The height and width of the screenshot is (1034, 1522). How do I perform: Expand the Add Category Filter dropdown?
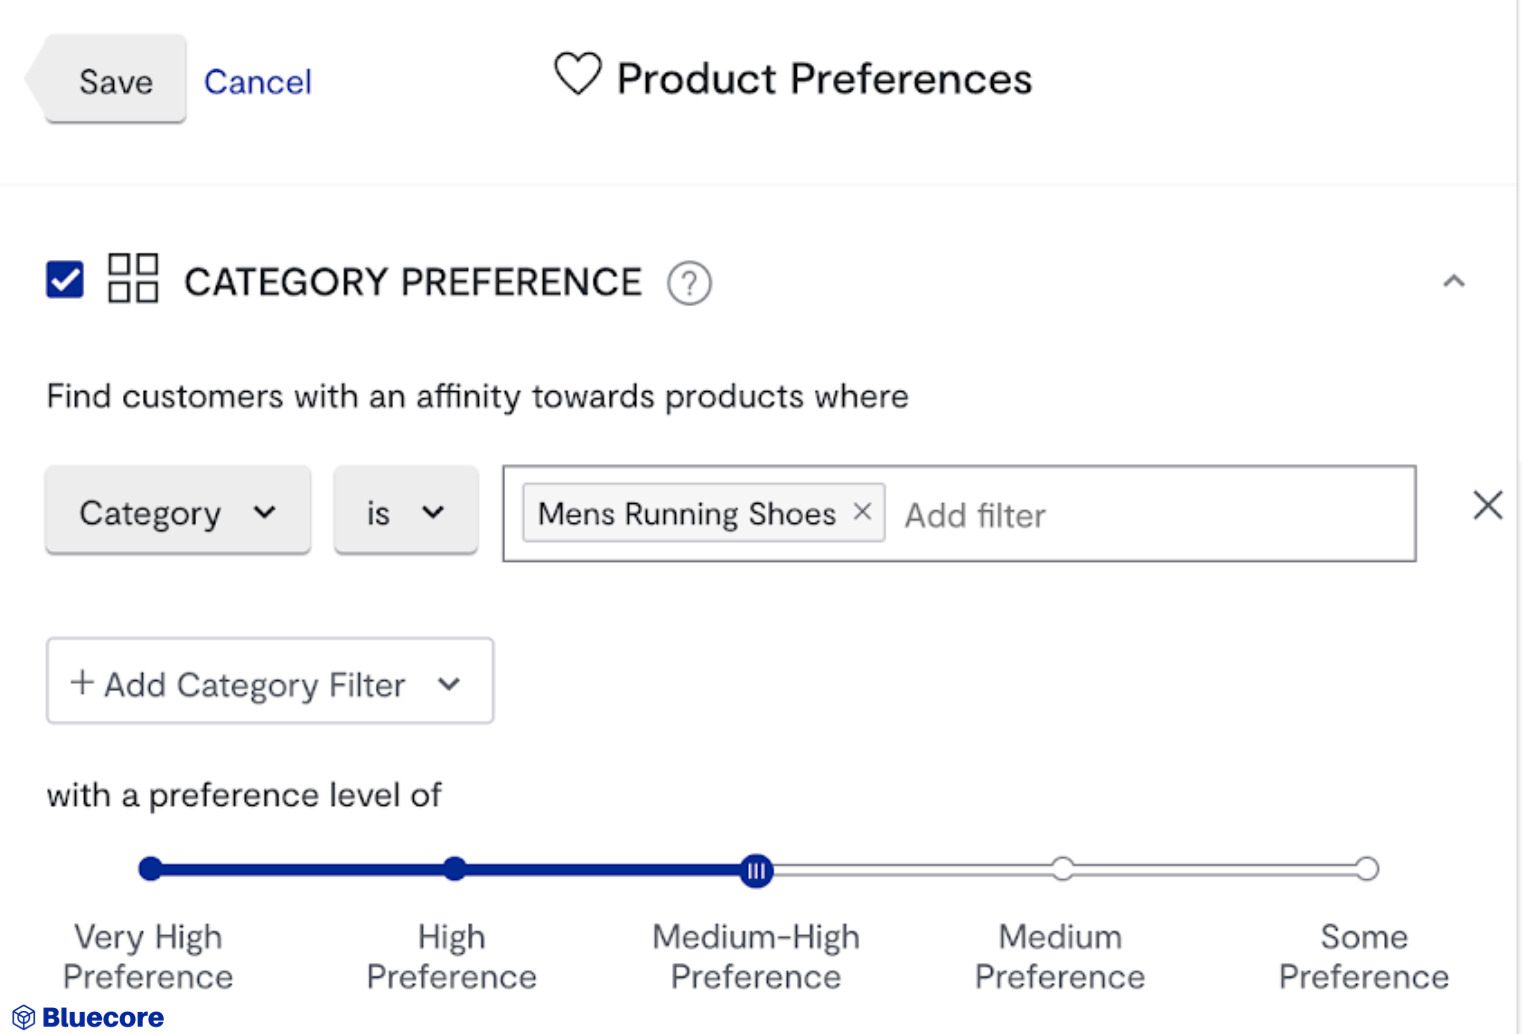(x=449, y=684)
